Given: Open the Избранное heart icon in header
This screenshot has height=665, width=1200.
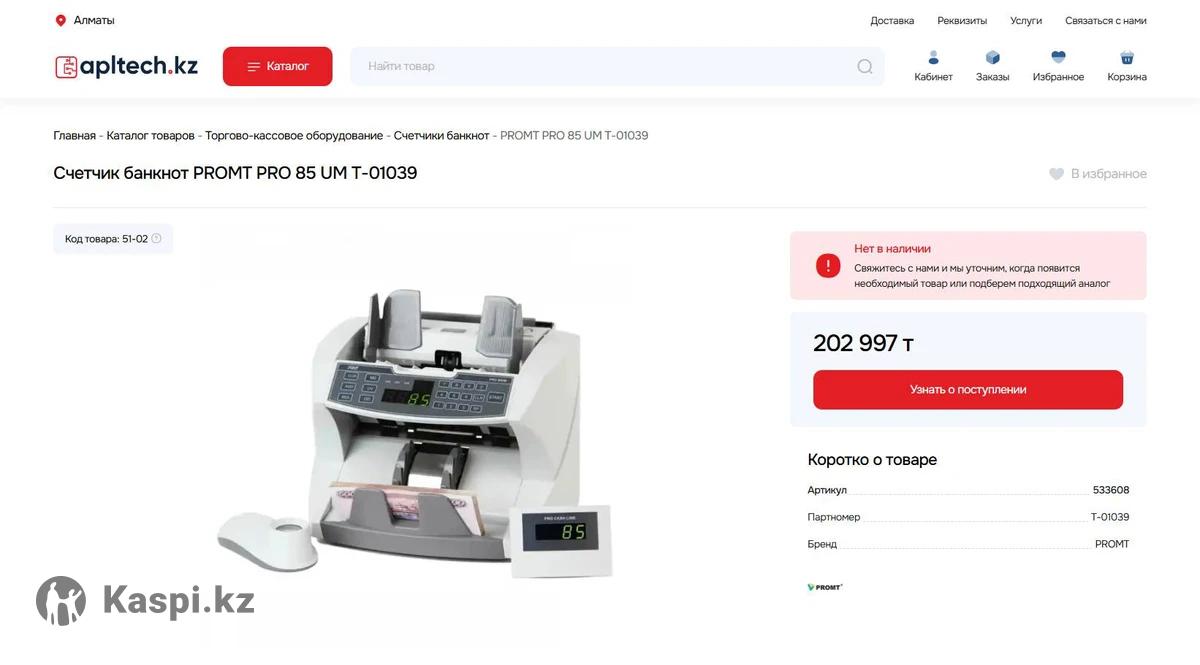Looking at the screenshot, I should [x=1058, y=57].
